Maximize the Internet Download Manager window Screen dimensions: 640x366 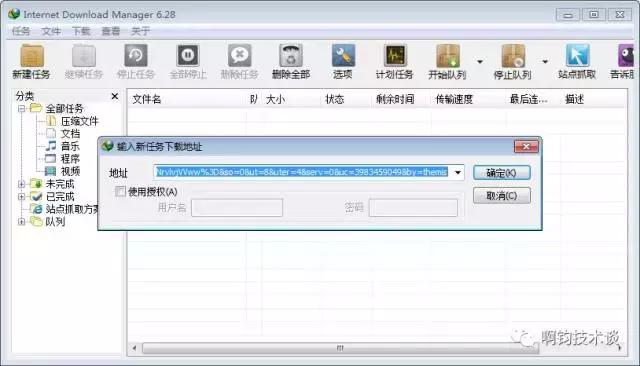(594, 15)
